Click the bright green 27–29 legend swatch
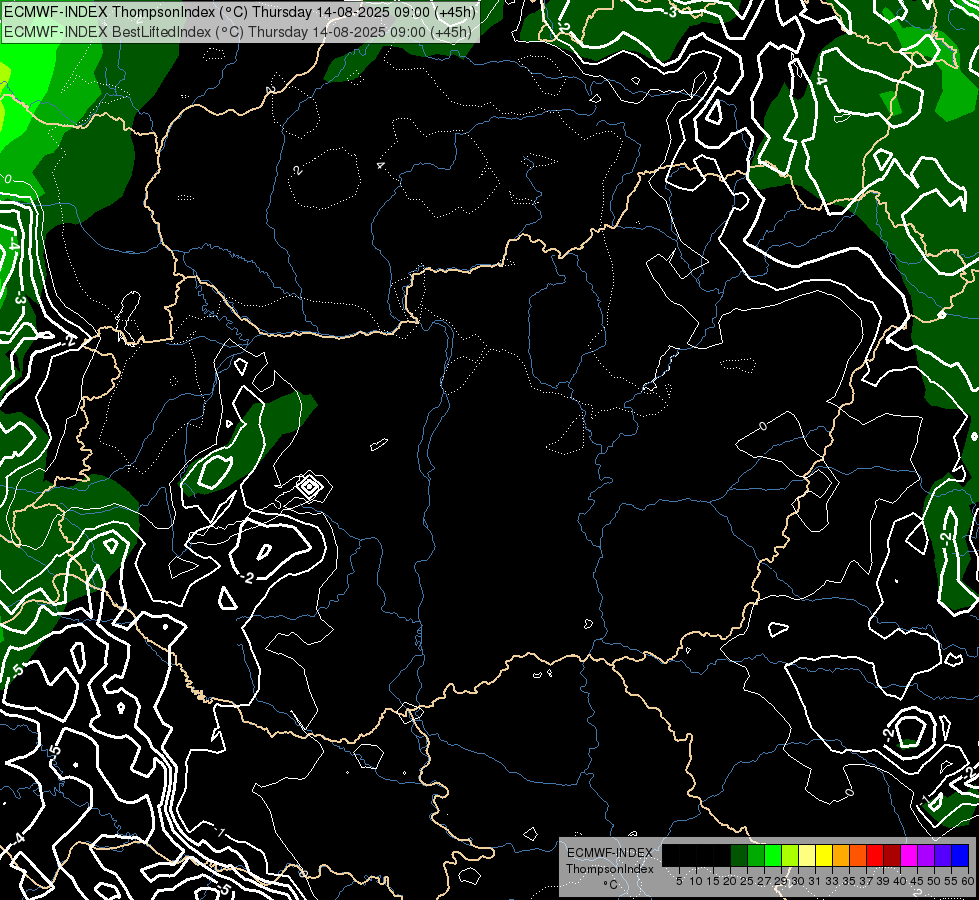This screenshot has height=900, width=979. pyautogui.click(x=773, y=855)
